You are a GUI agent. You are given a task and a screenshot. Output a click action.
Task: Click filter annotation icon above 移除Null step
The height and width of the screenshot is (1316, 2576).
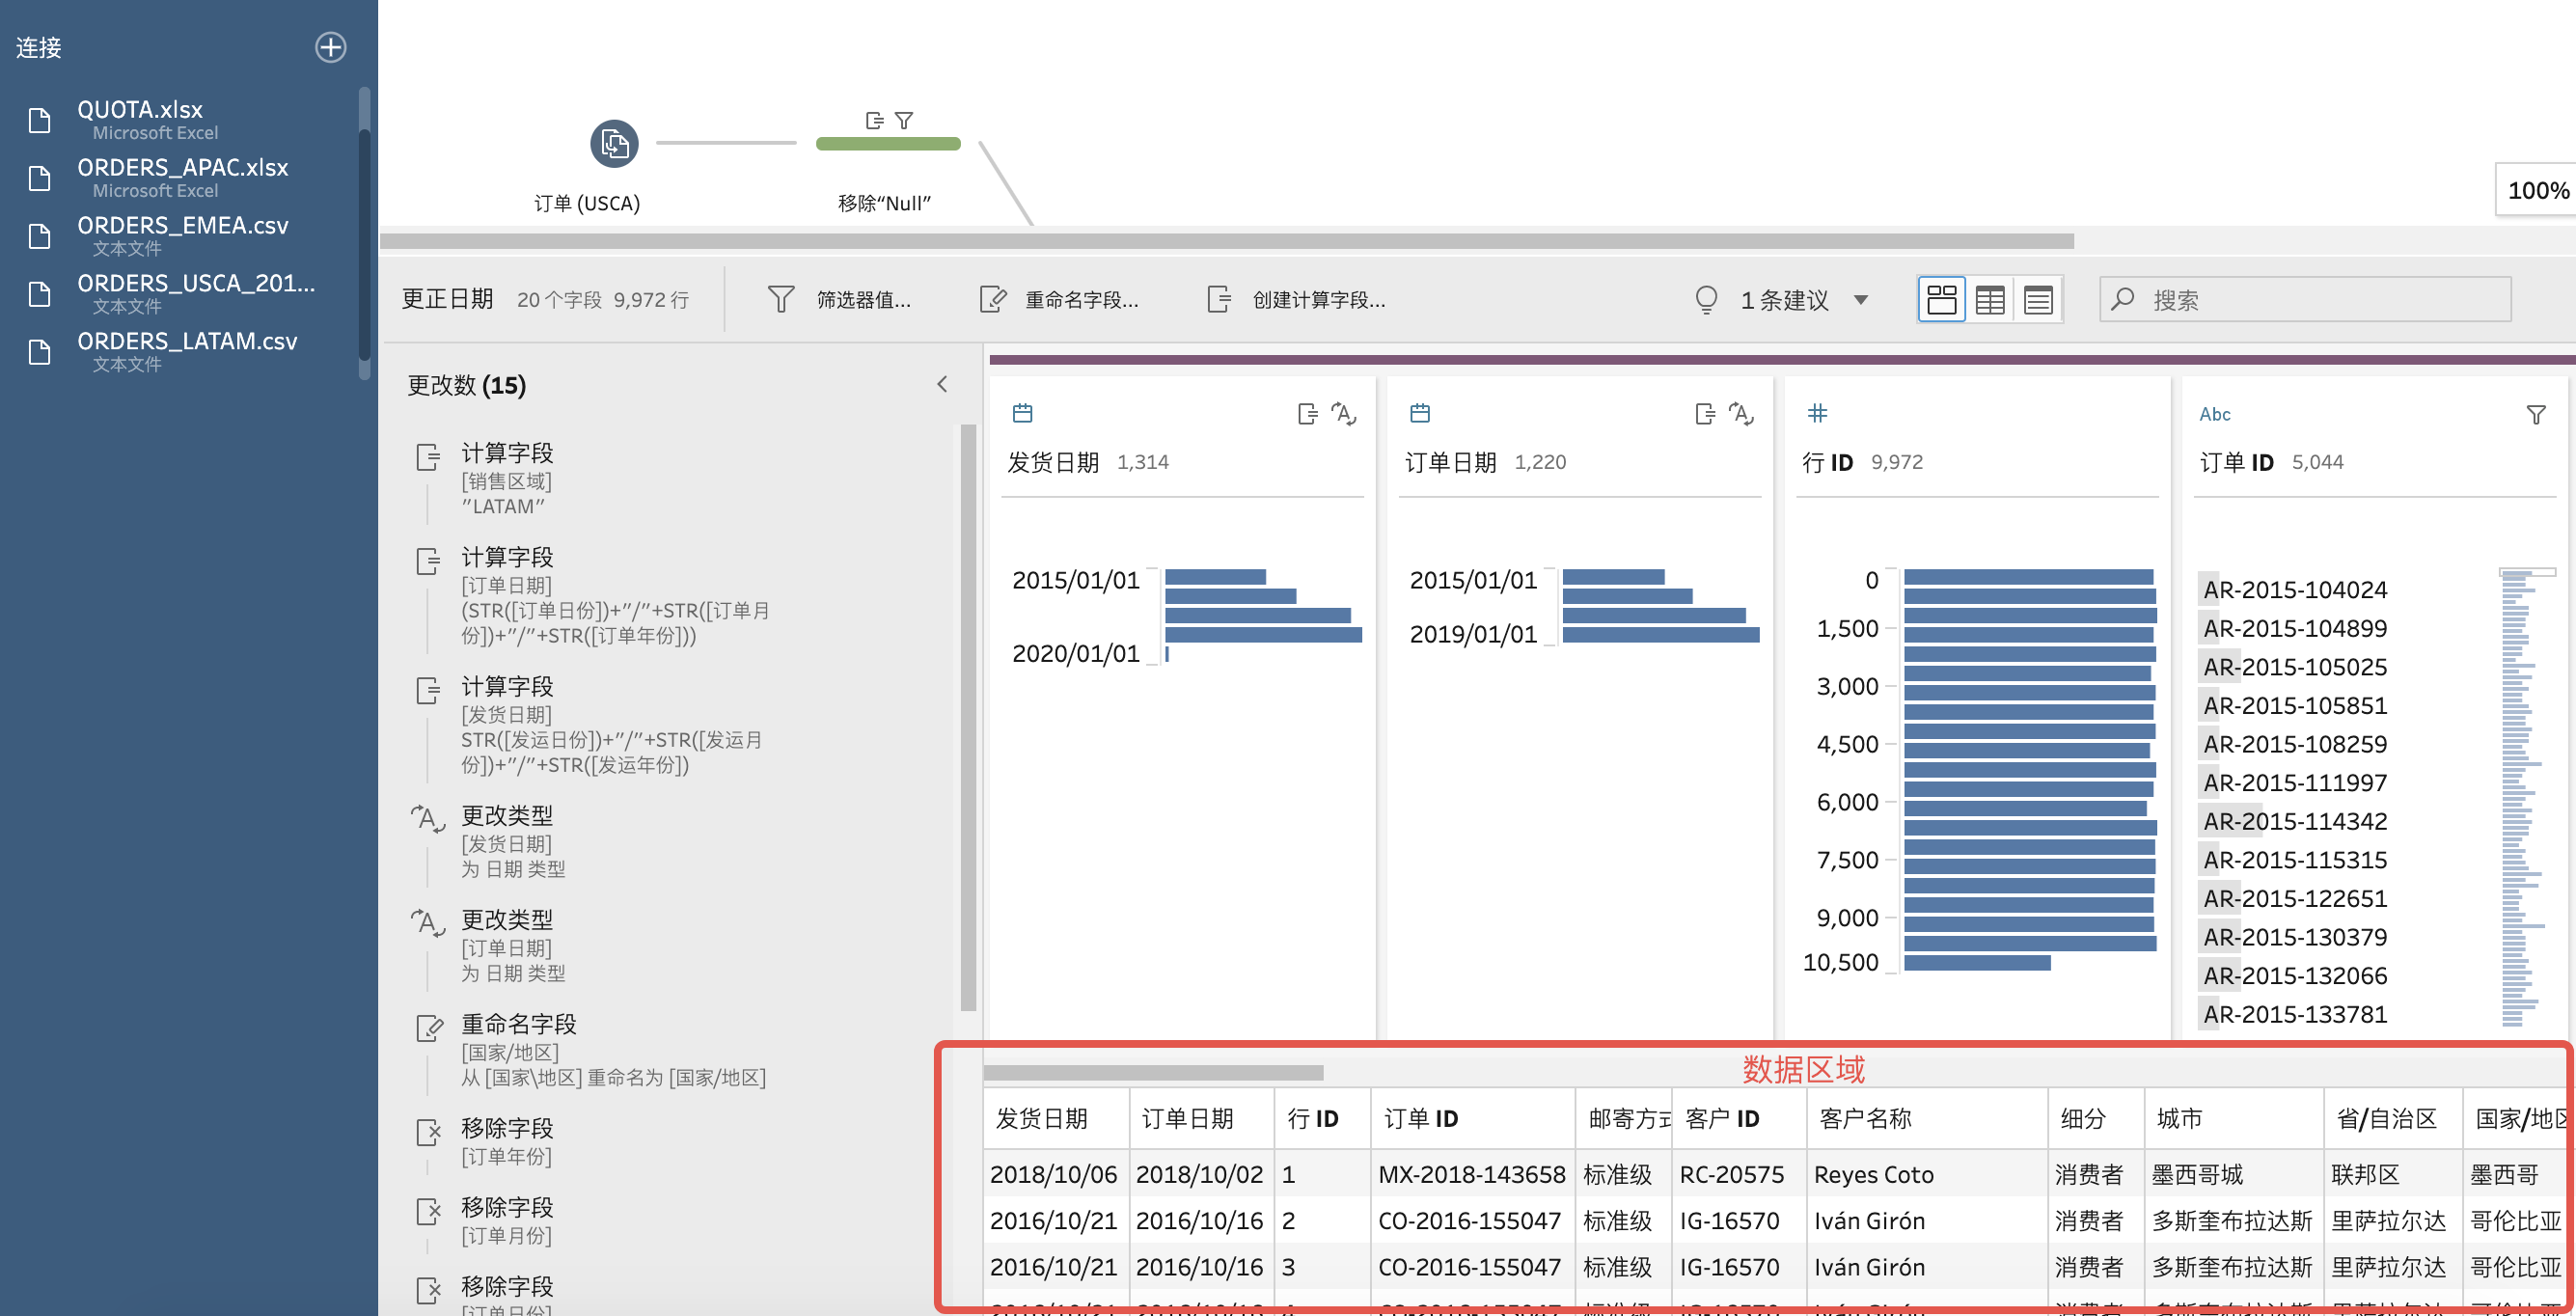[x=904, y=120]
